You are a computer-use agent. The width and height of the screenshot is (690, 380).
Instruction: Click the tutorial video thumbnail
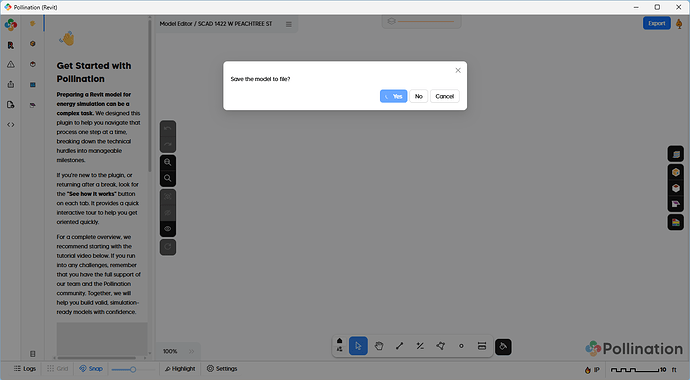pos(102,339)
